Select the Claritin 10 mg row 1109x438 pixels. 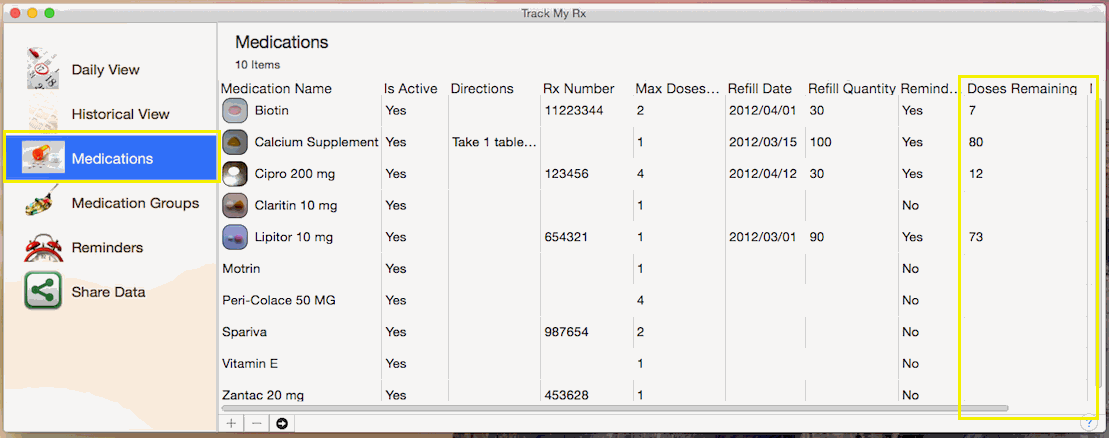click(295, 205)
